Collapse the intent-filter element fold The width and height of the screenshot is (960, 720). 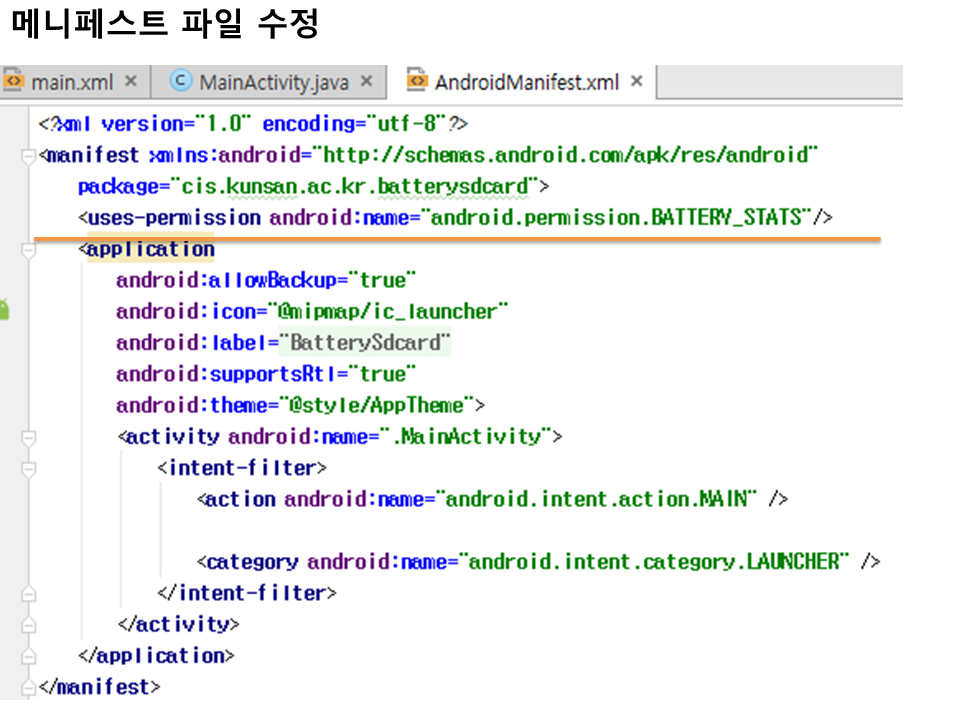click(x=28, y=468)
